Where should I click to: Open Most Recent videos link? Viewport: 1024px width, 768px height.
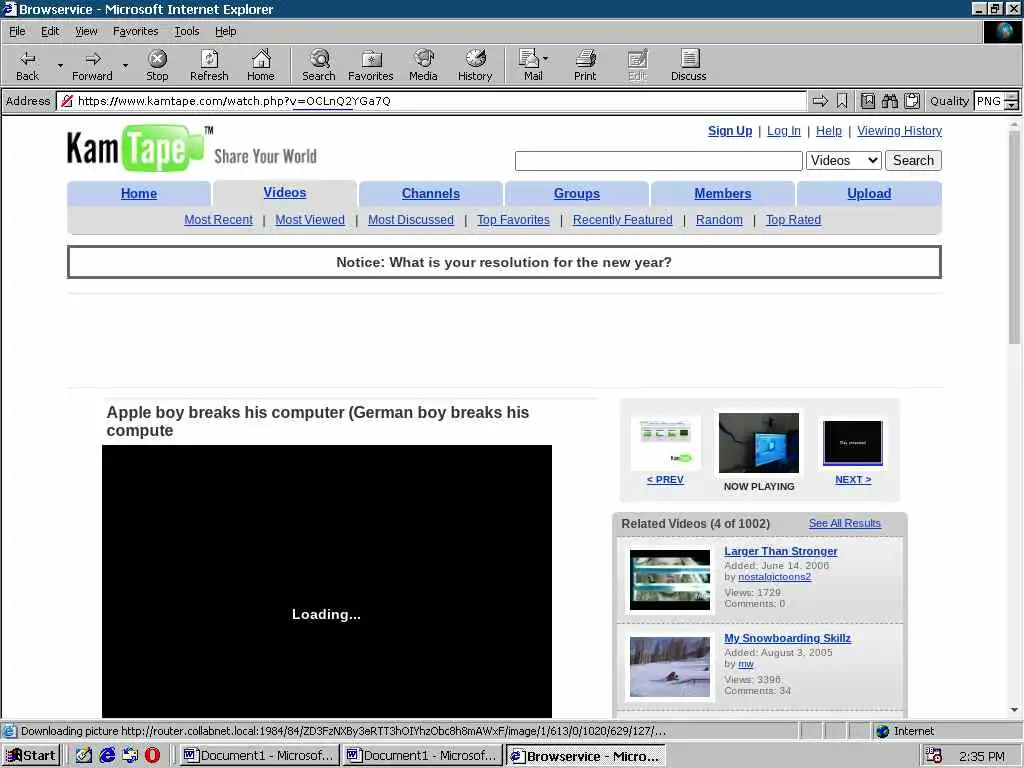218,220
